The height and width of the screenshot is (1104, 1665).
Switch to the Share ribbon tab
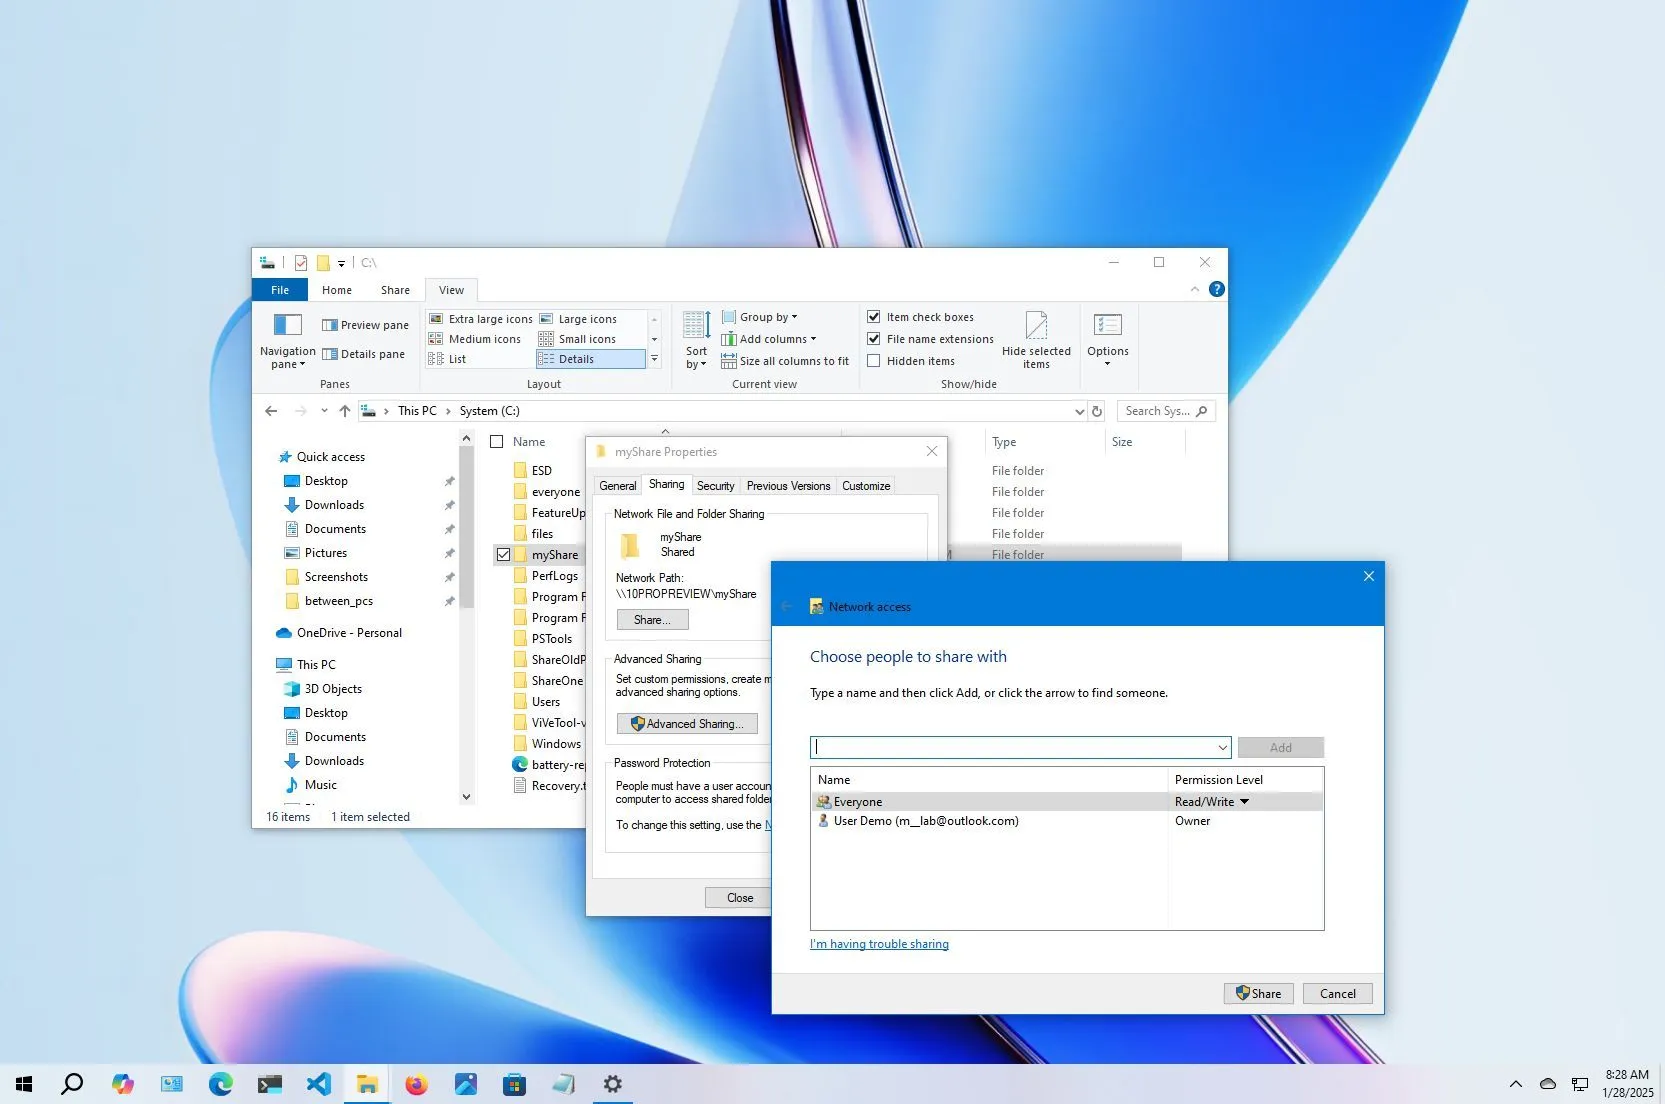[x=395, y=289]
